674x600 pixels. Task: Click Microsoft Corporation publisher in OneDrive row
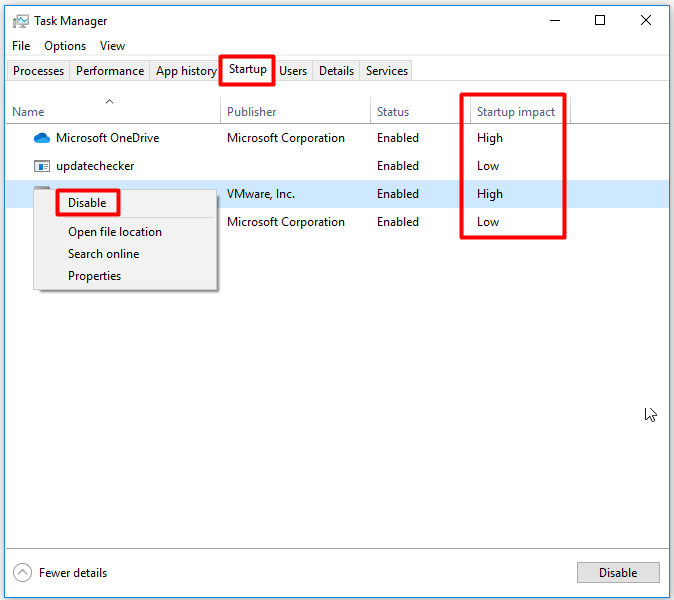point(286,138)
